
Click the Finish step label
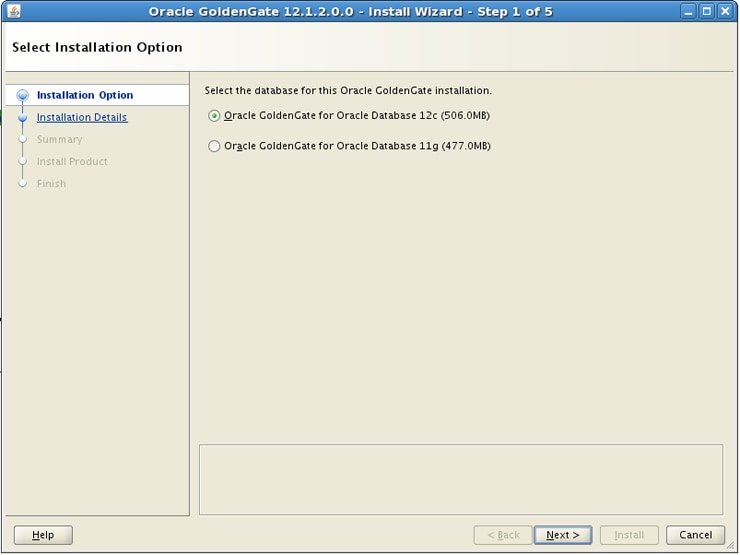click(51, 184)
